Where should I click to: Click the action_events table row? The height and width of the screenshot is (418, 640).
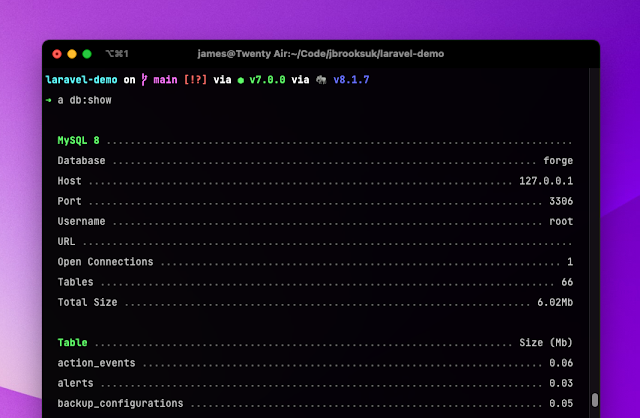click(96, 362)
